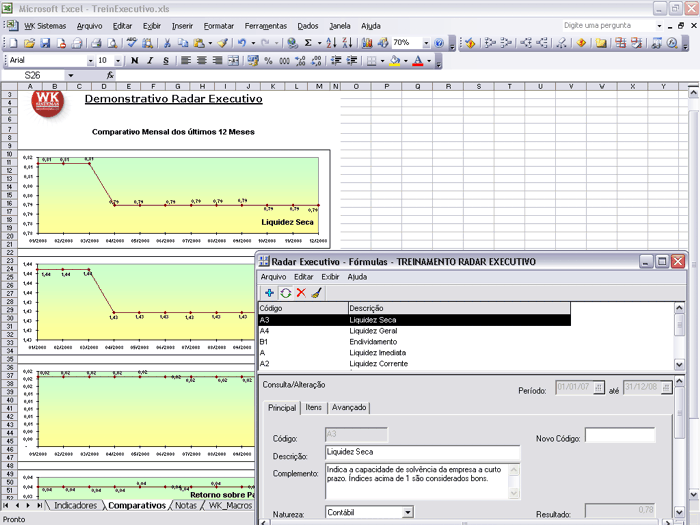The image size is (700, 525).
Task: Toggle italic formatting button
Action: (150, 61)
